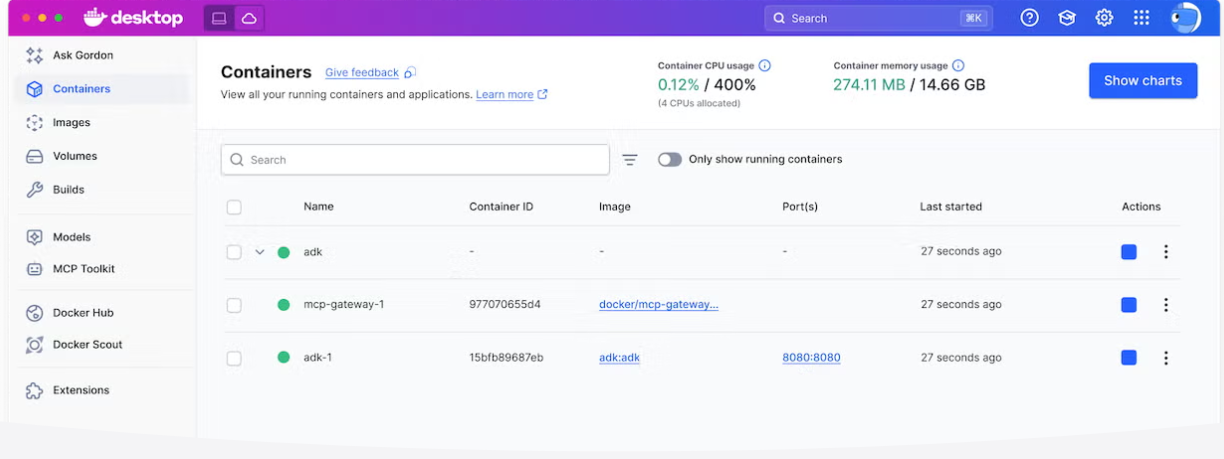Click the container search field
The width and height of the screenshot is (1224, 459).
(x=415, y=160)
